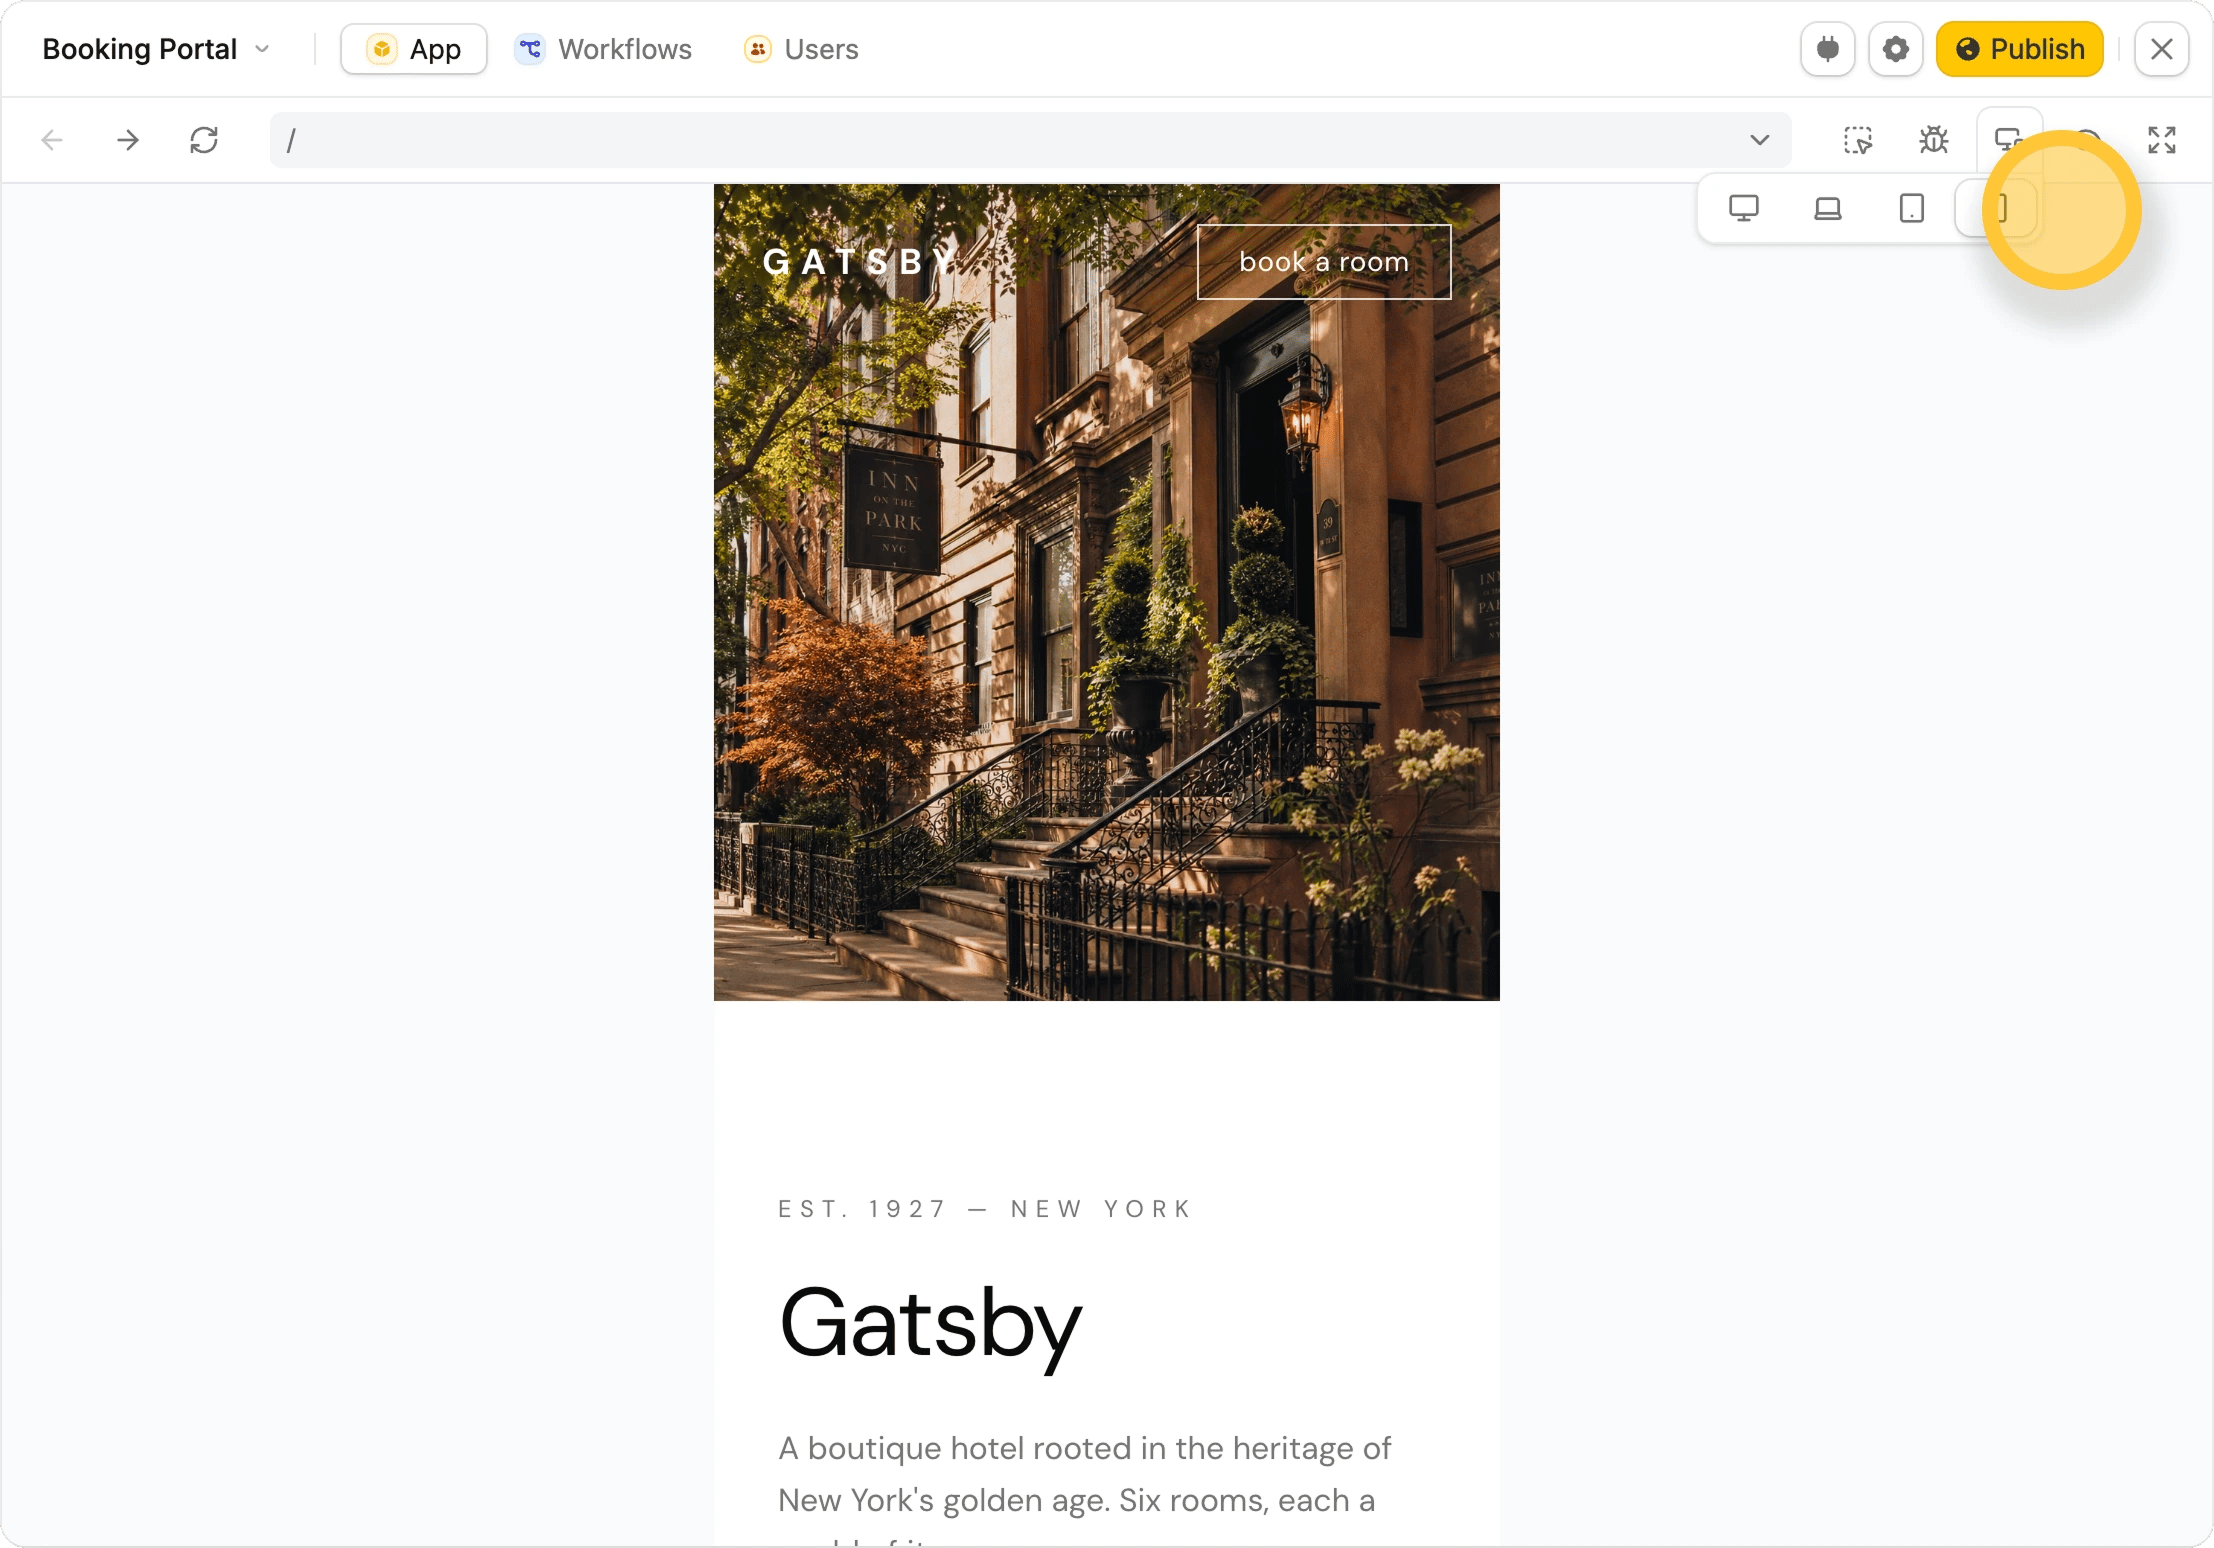Activate the element selector tool
Viewport: 2214px width, 1548px height.
(x=1858, y=140)
